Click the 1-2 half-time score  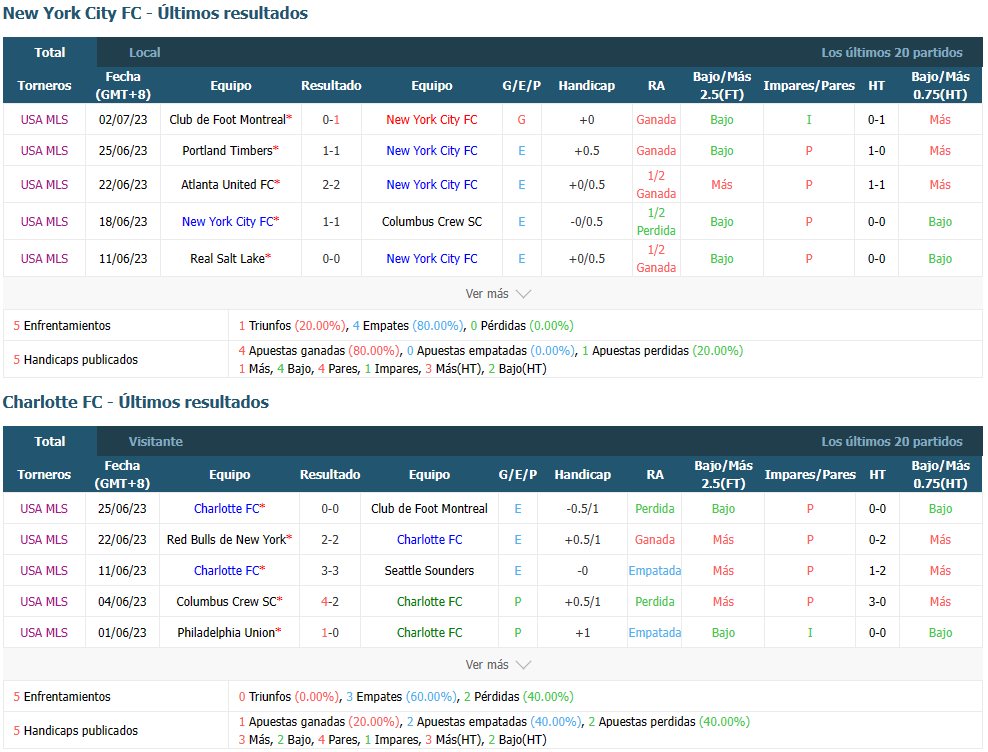[x=877, y=570]
